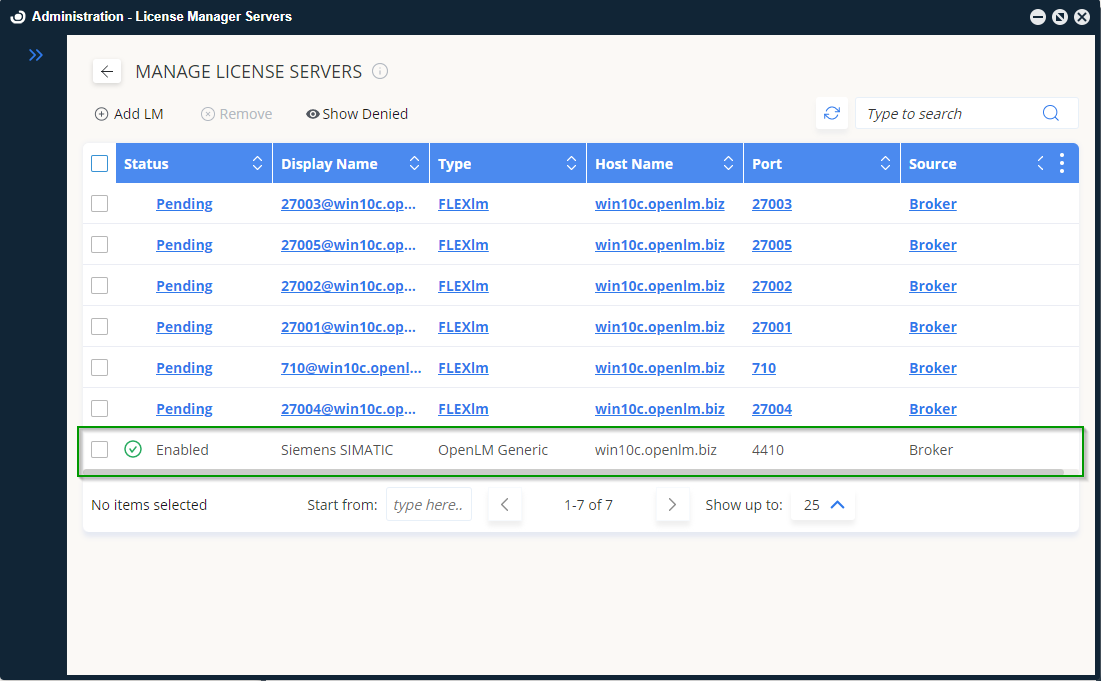Go to next page arrow in pagination

click(672, 505)
